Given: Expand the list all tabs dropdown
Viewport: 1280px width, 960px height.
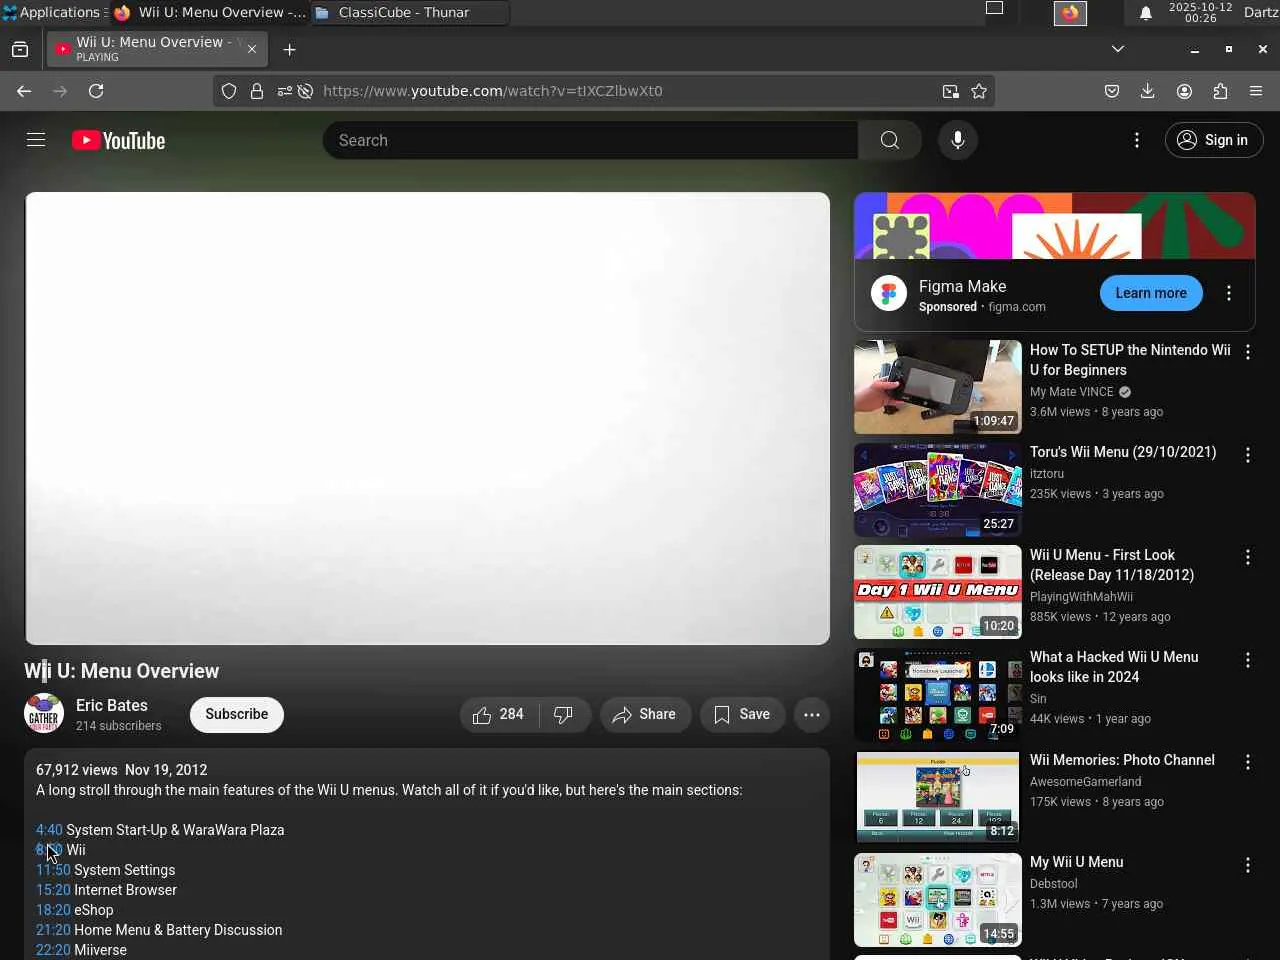Looking at the screenshot, I should [1118, 49].
